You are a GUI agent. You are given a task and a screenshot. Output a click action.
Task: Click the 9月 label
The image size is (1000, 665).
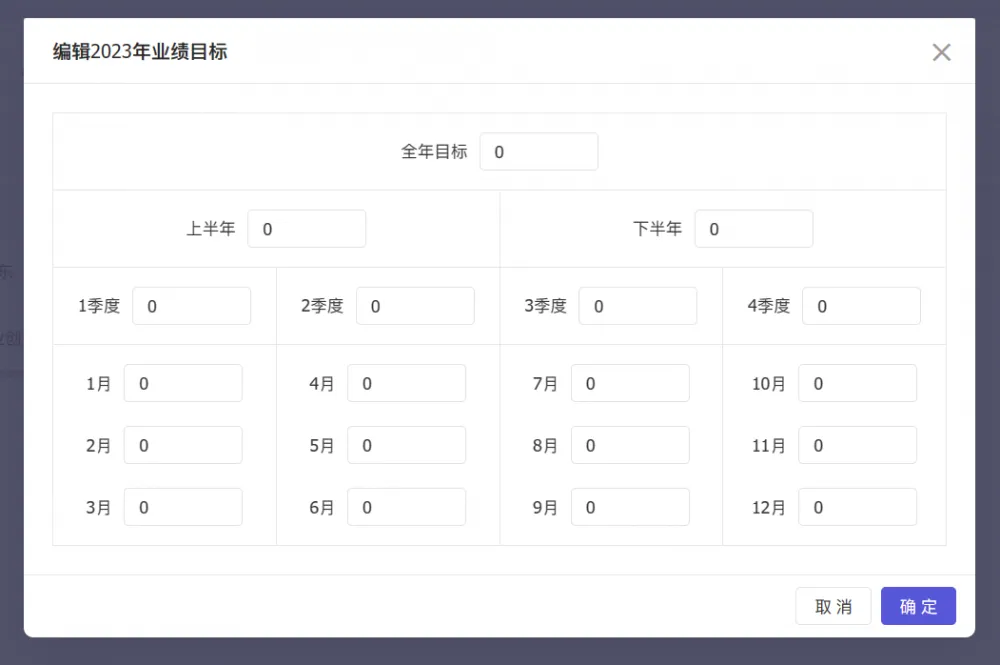coord(545,508)
